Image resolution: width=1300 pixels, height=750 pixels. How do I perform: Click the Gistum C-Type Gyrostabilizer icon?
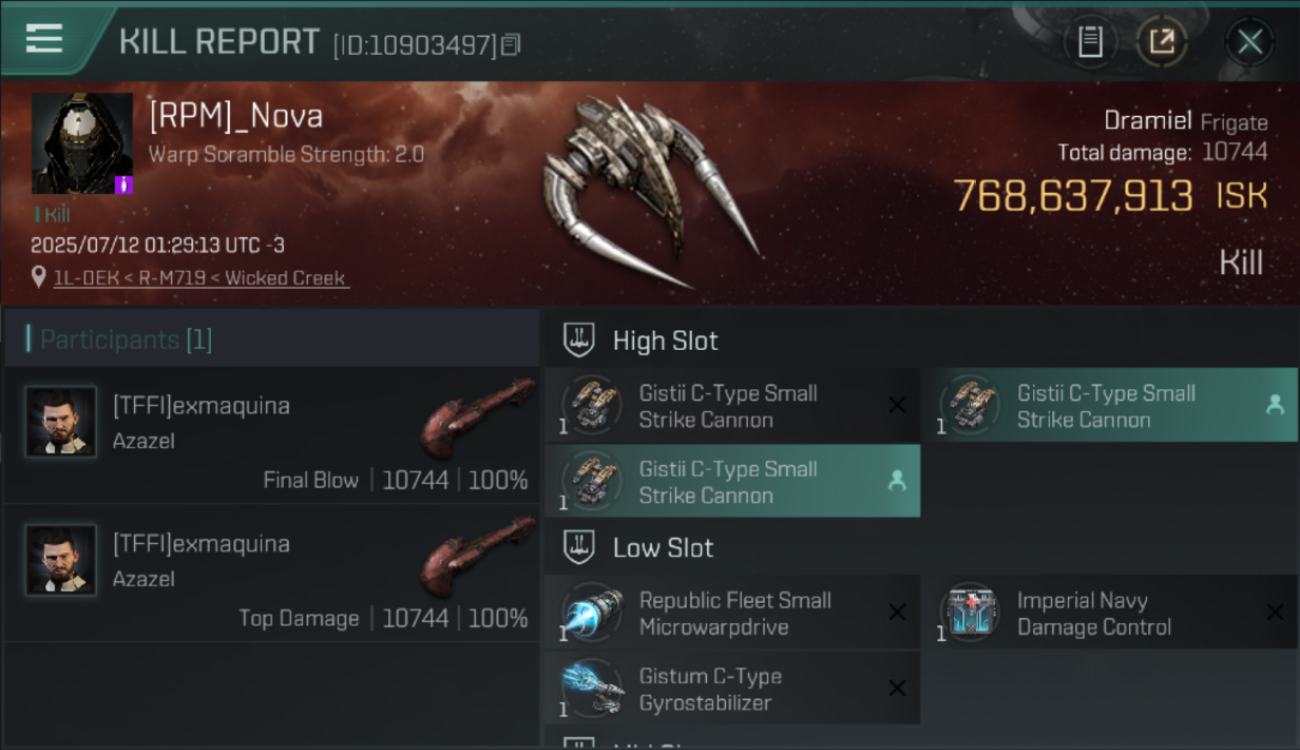(x=592, y=688)
